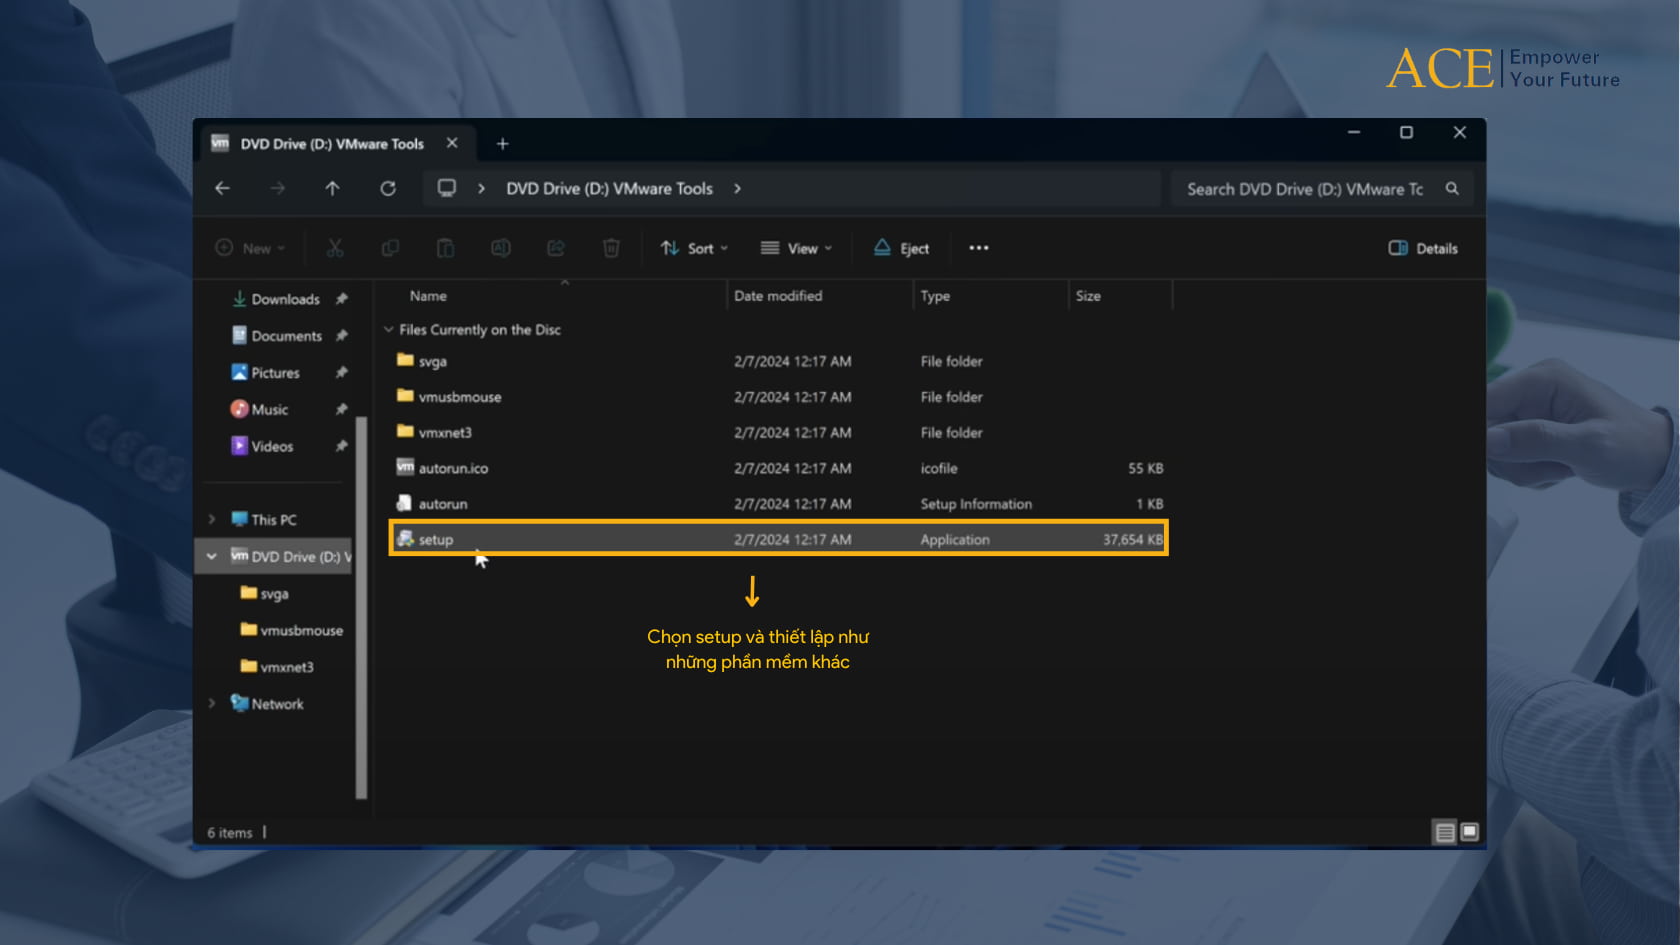The image size is (1680, 945).
Task: Click DVD Drive (D:) VMware Tools breadcrumb
Action: [609, 188]
